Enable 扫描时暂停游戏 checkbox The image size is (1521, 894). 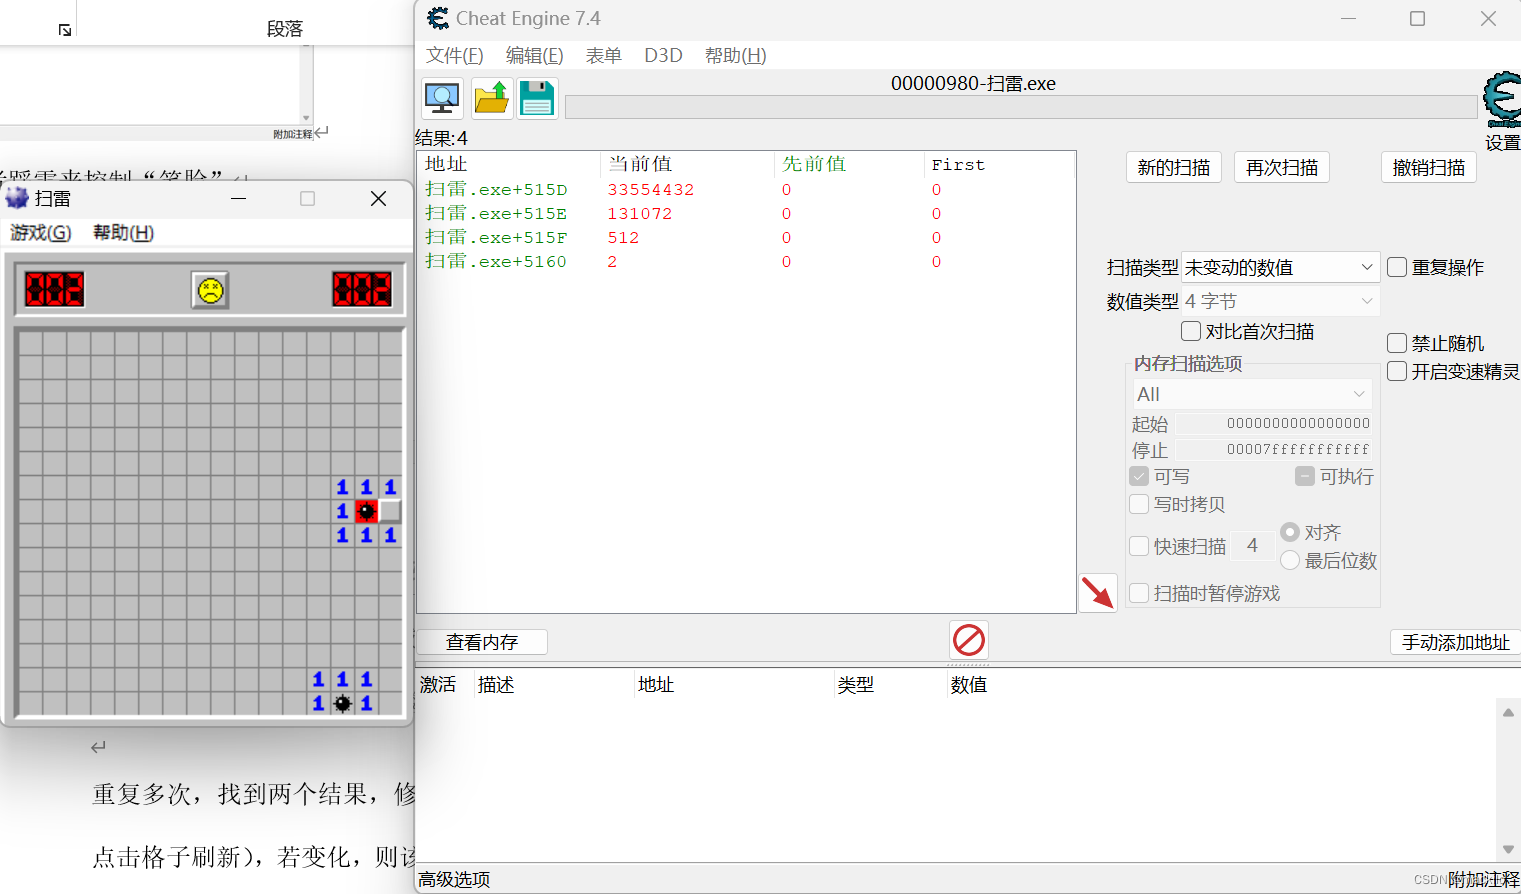click(1139, 593)
